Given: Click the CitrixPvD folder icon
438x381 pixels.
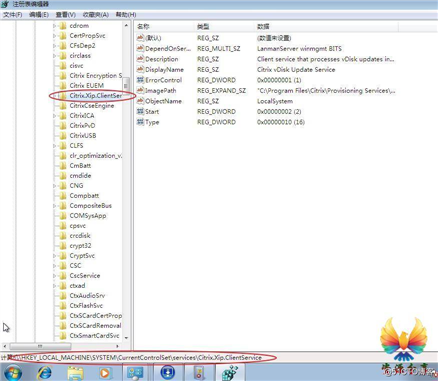Looking at the screenshot, I should point(63,126).
